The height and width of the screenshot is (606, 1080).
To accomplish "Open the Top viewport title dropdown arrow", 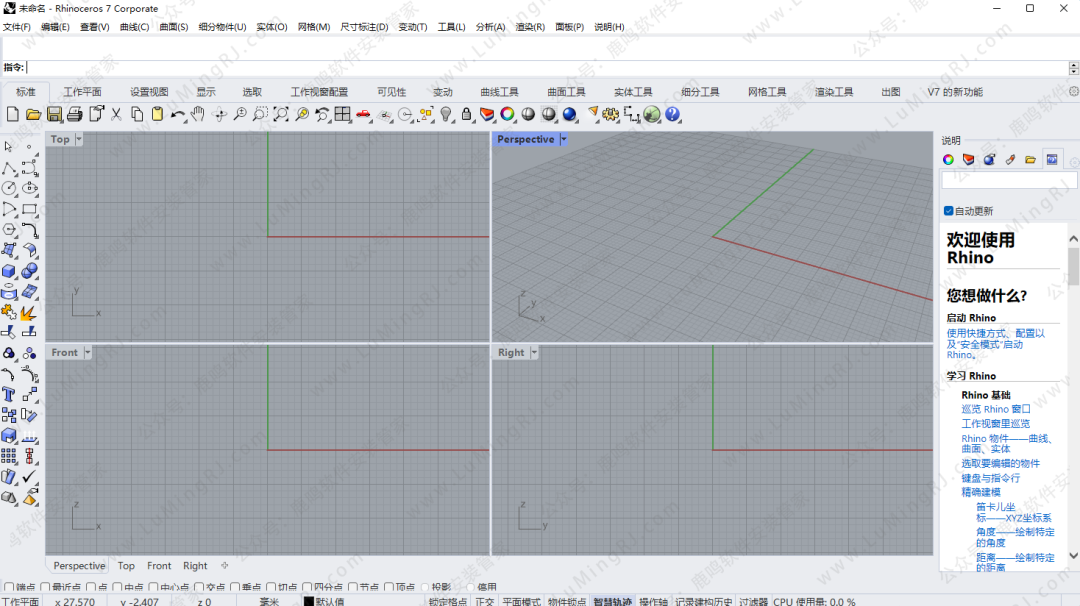I will click(79, 139).
